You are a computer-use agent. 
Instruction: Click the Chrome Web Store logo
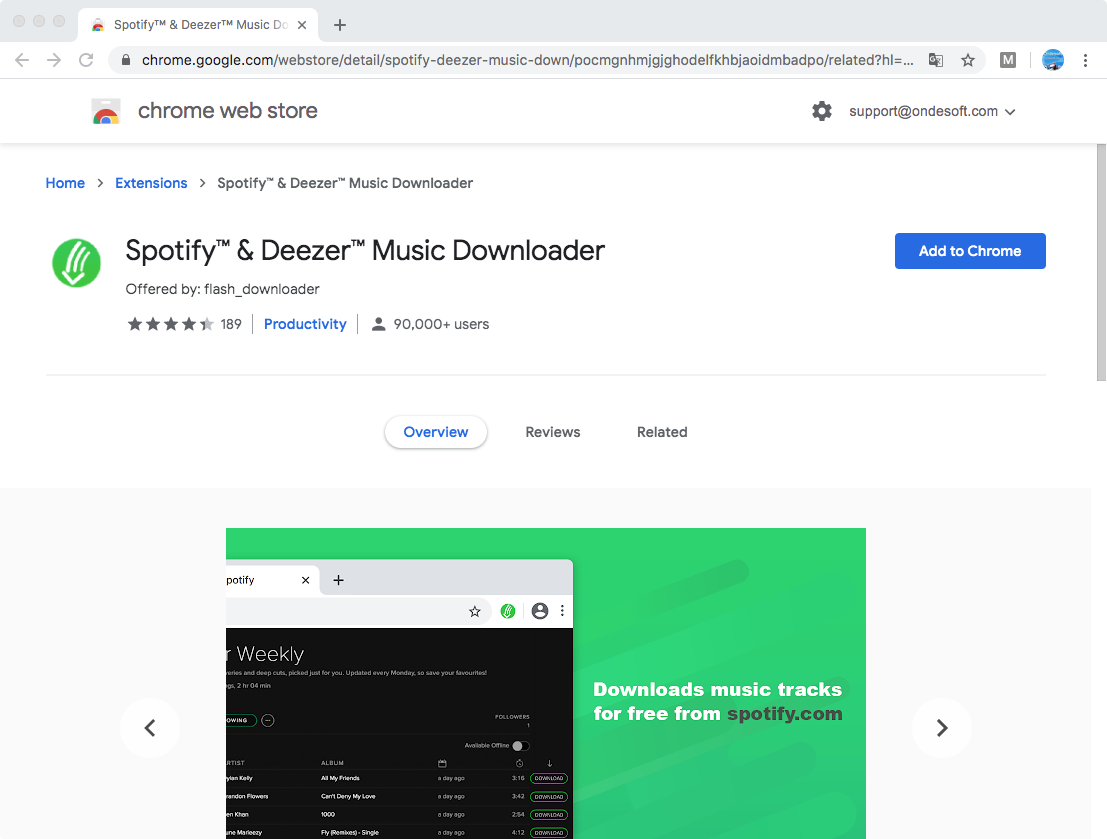point(106,111)
